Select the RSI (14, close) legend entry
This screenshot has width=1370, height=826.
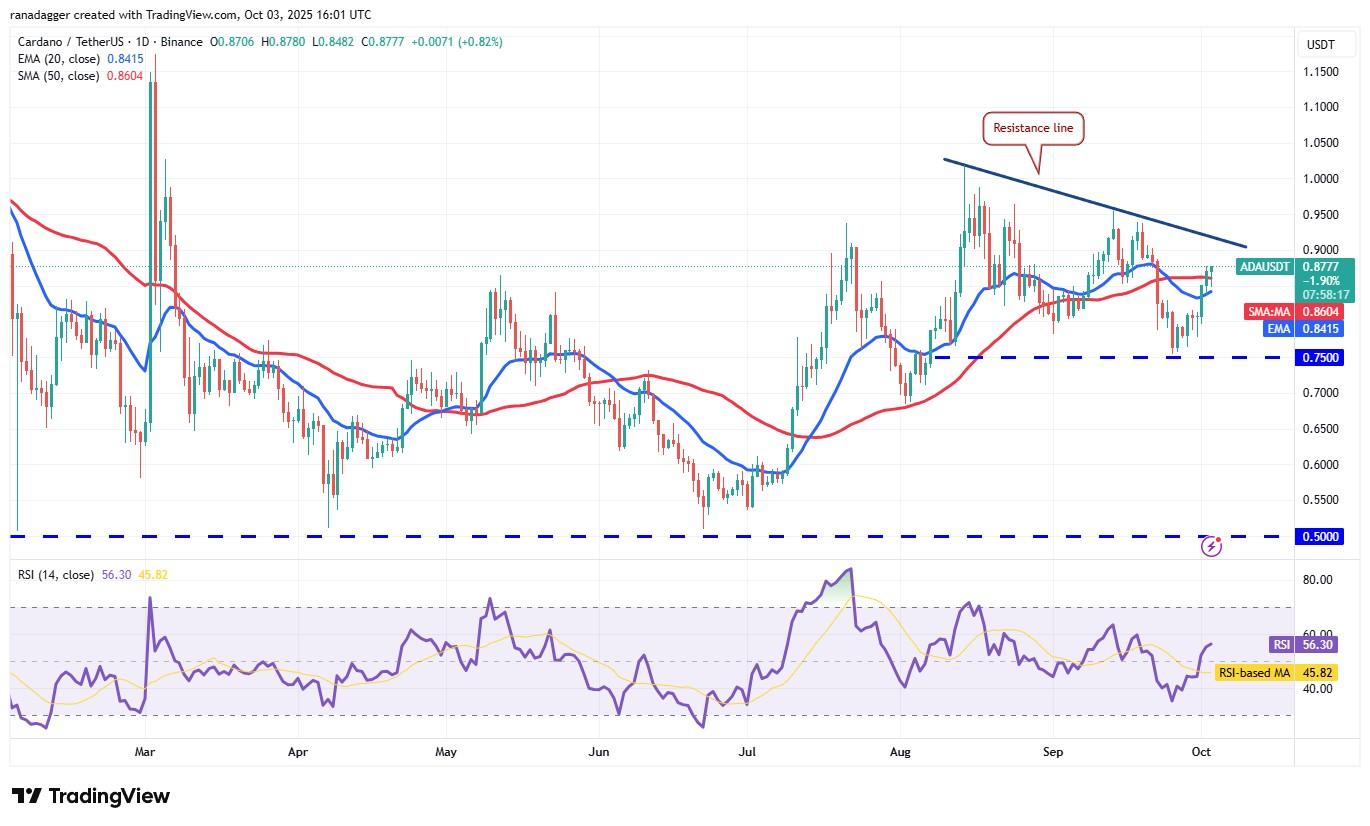[58, 575]
